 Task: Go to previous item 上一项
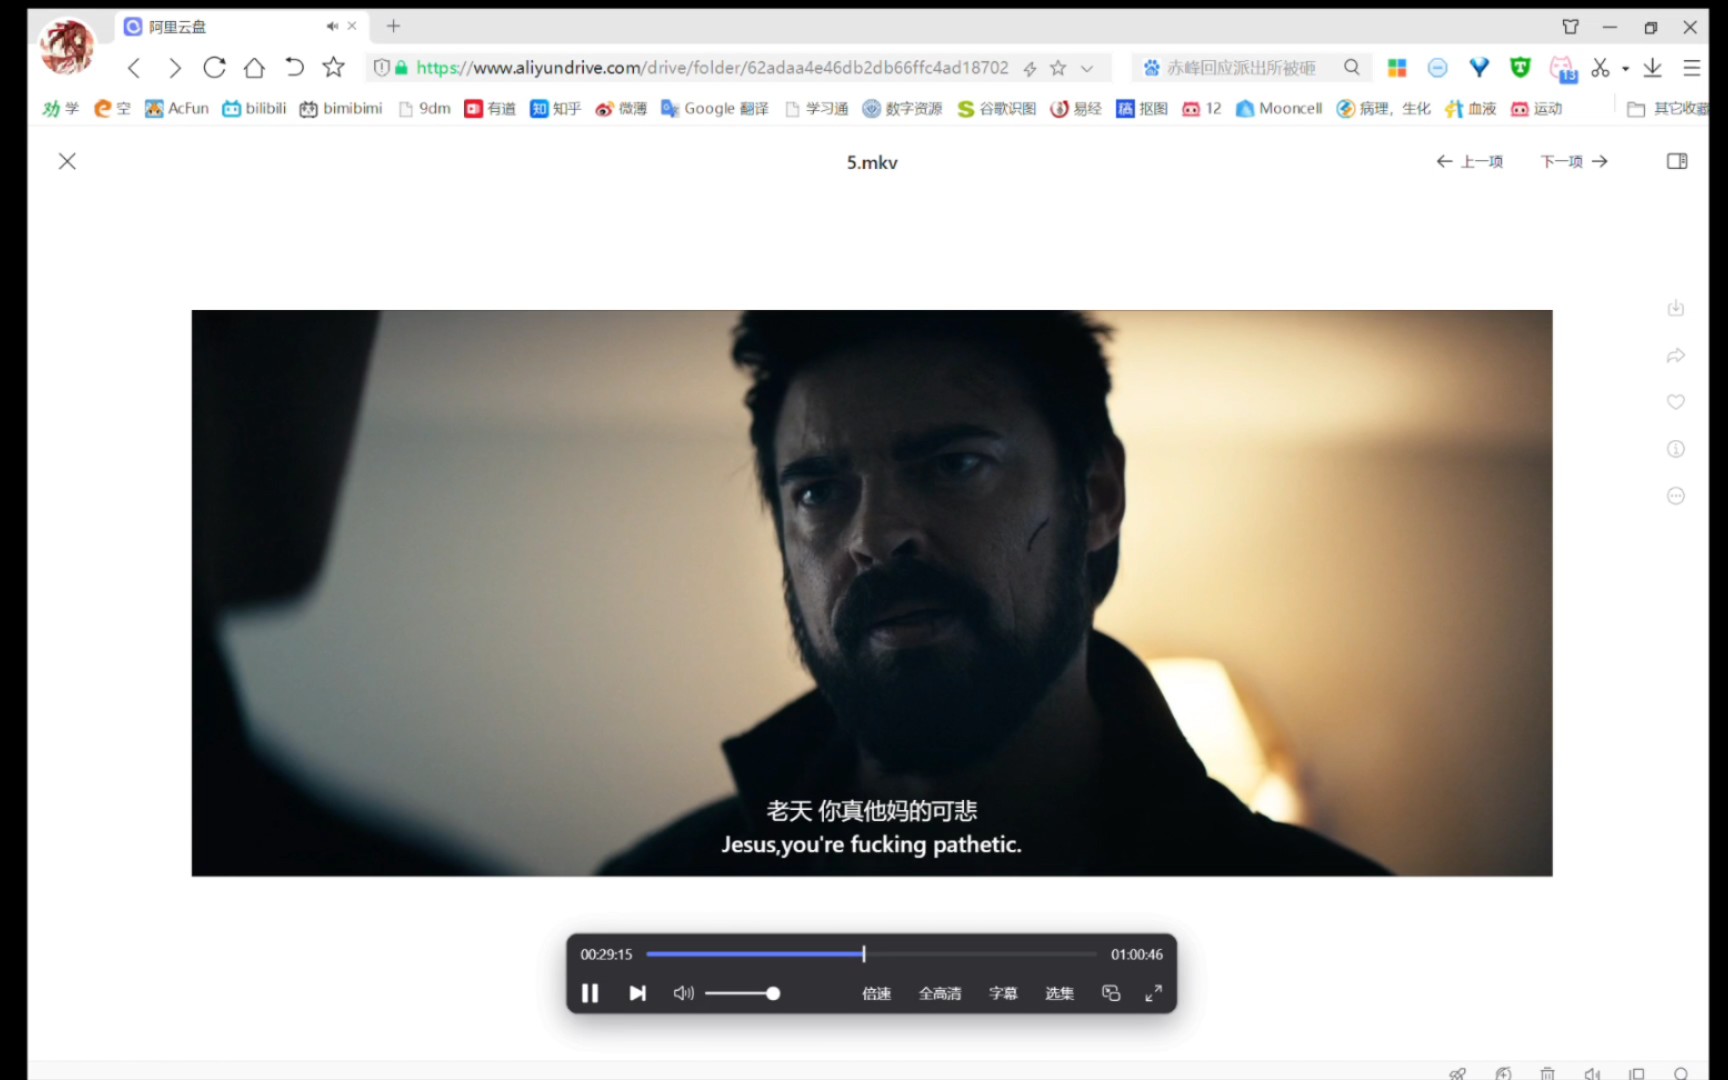pyautogui.click(x=1470, y=161)
